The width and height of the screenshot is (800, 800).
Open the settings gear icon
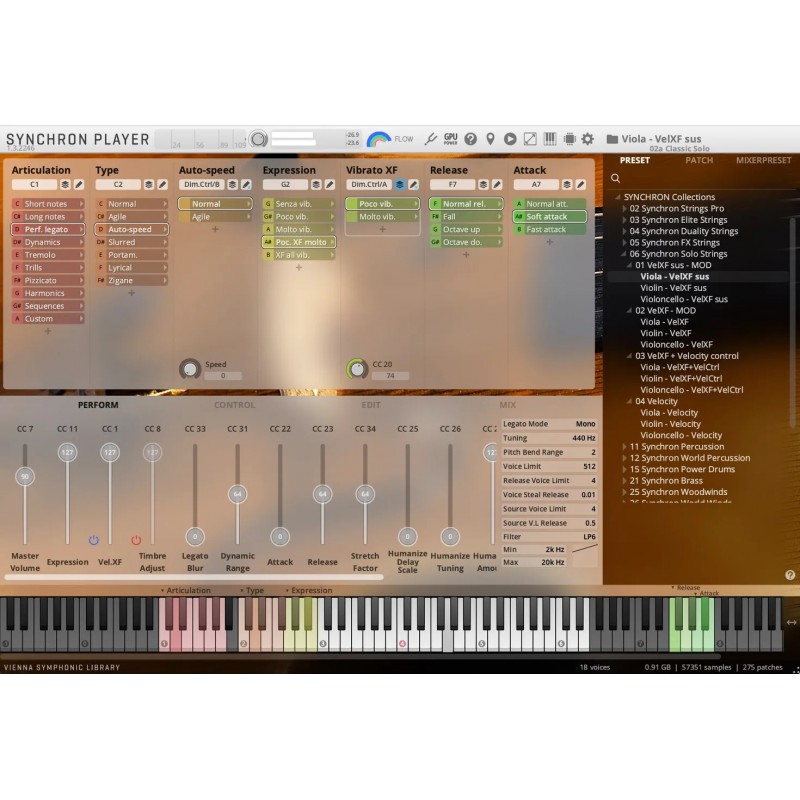(588, 139)
